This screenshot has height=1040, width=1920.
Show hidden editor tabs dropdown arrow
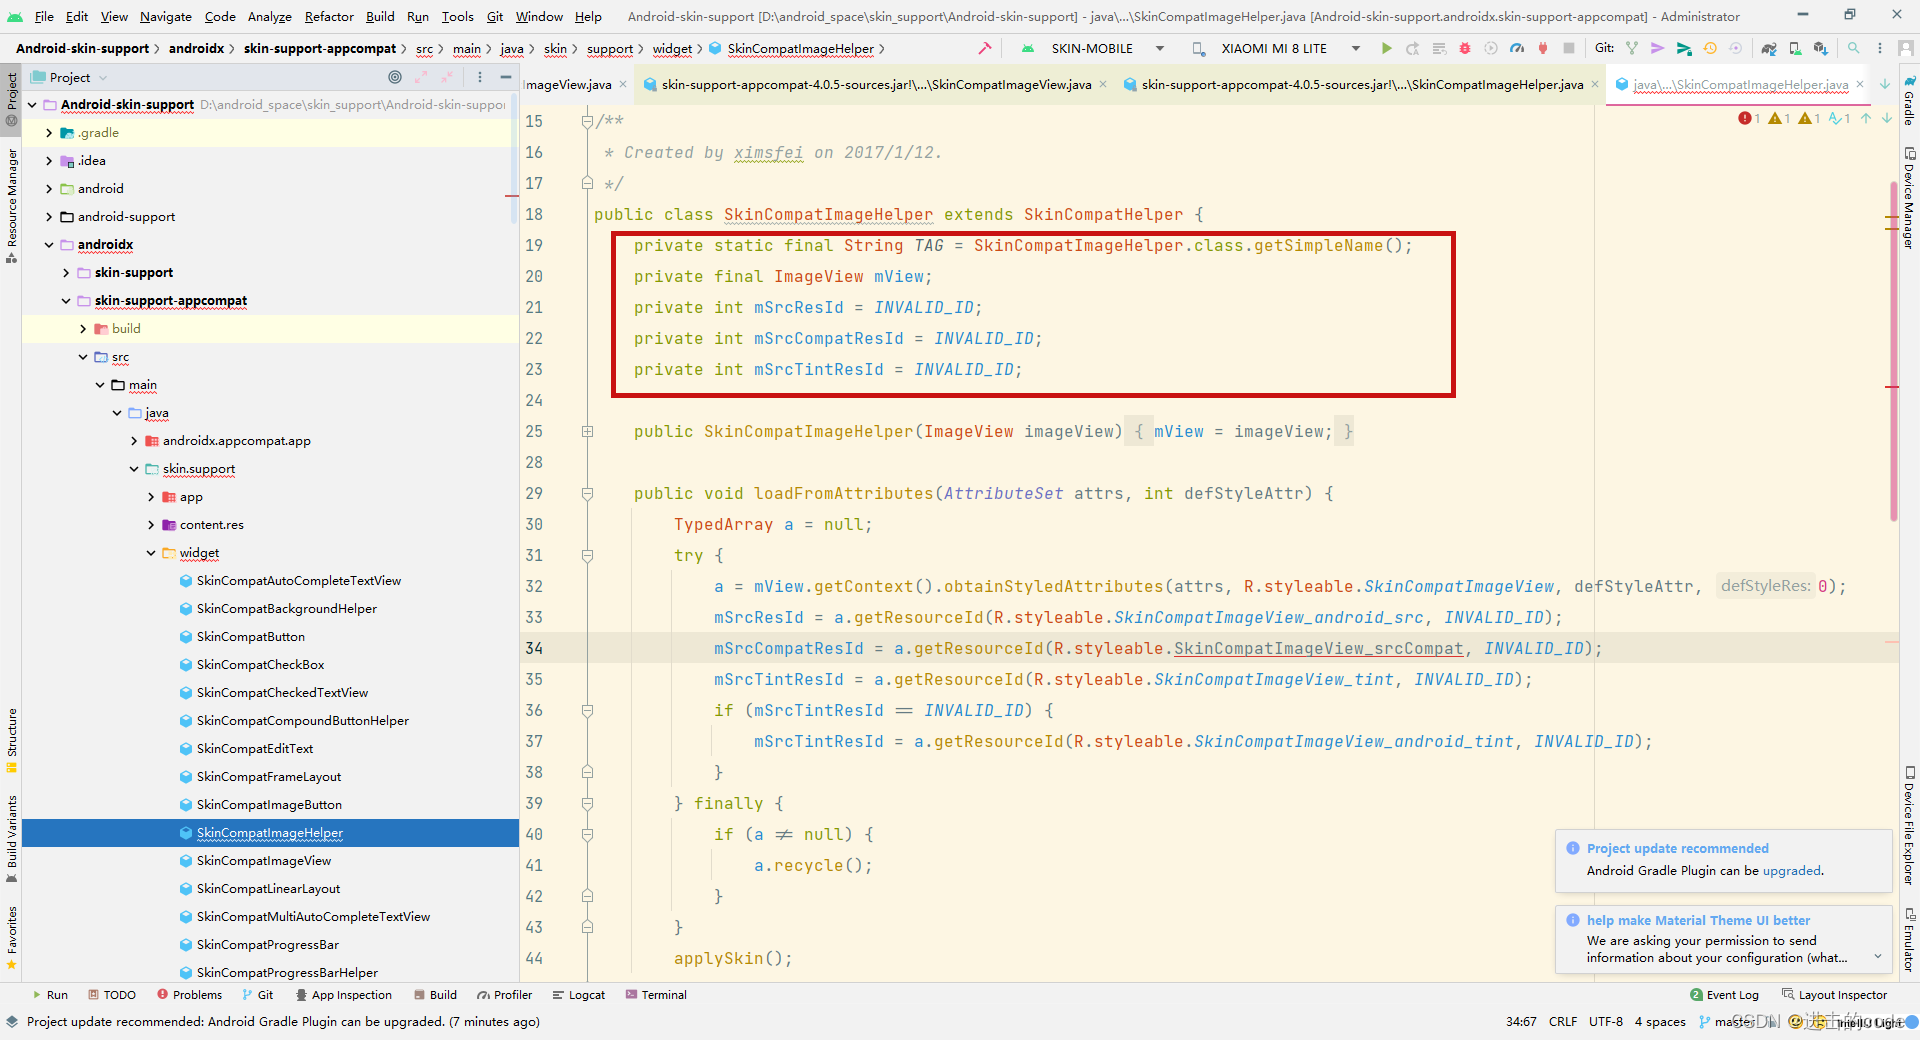point(1885,84)
